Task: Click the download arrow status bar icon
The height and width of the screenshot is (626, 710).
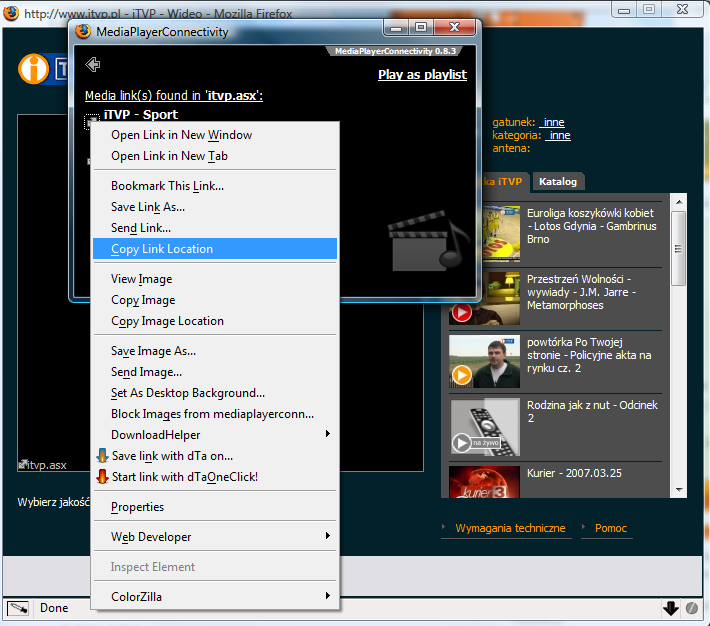Action: coord(670,608)
